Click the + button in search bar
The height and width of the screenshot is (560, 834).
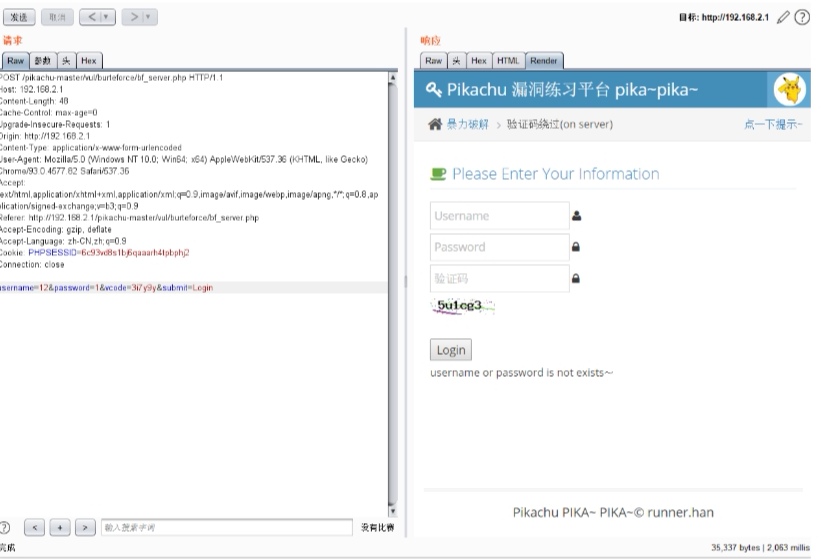tap(60, 528)
